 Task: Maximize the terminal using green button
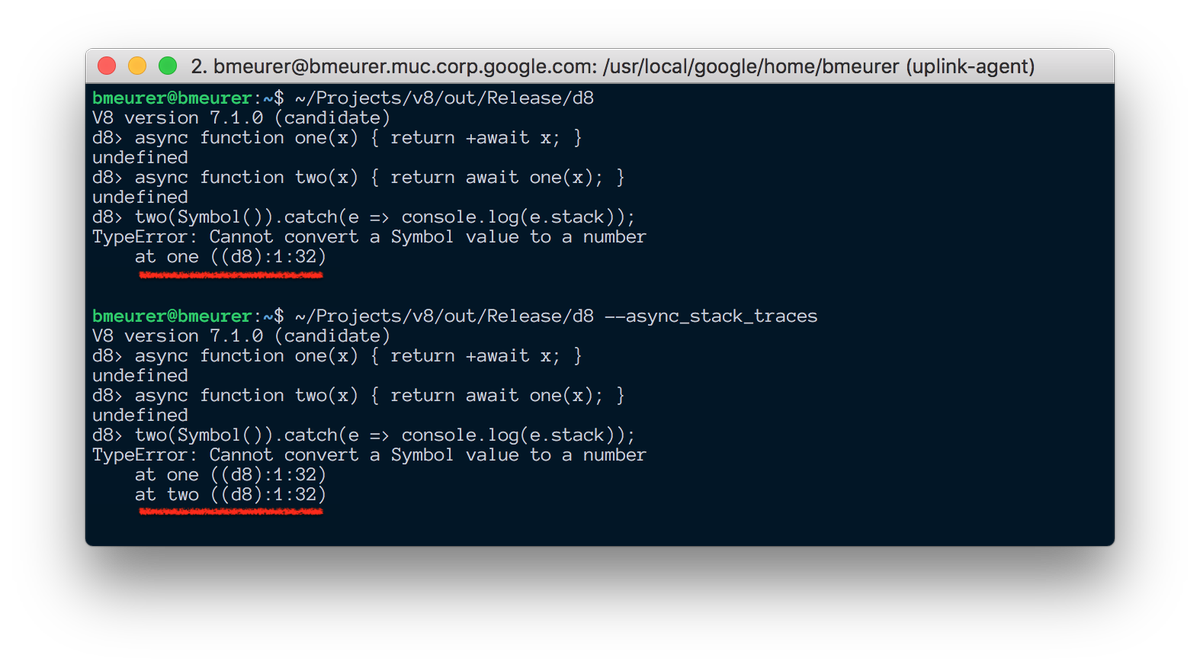point(168,66)
